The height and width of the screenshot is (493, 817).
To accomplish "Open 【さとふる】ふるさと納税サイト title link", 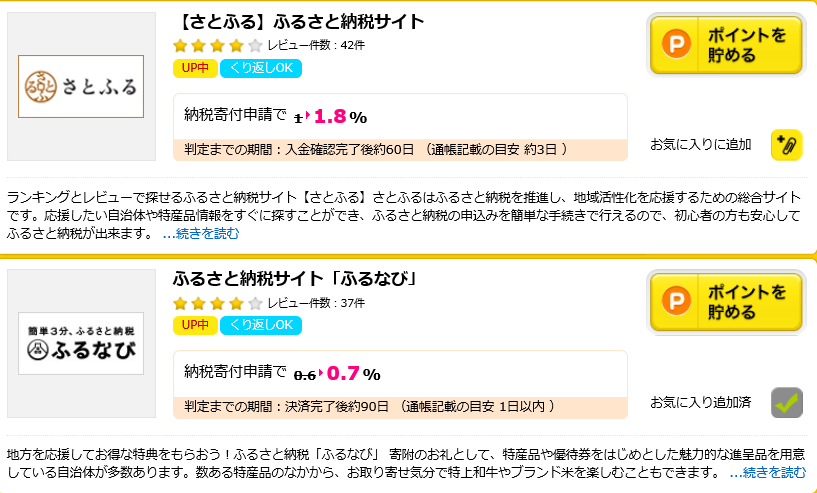I will [299, 22].
